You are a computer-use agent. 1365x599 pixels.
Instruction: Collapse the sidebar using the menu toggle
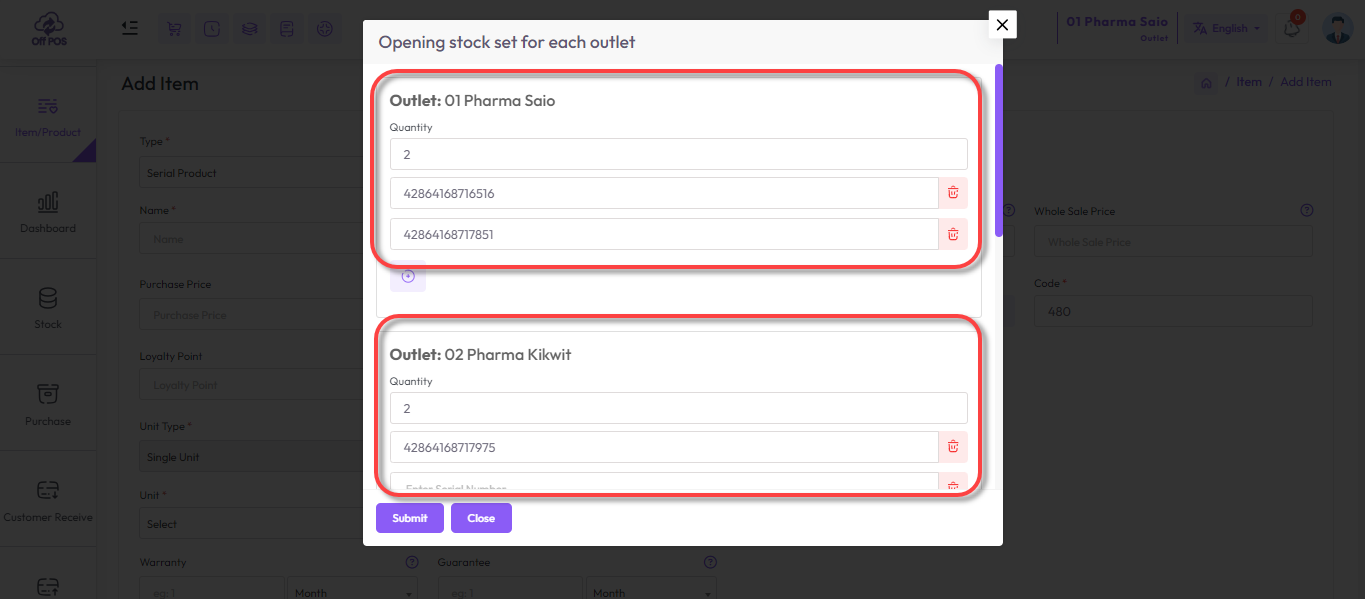(x=129, y=28)
